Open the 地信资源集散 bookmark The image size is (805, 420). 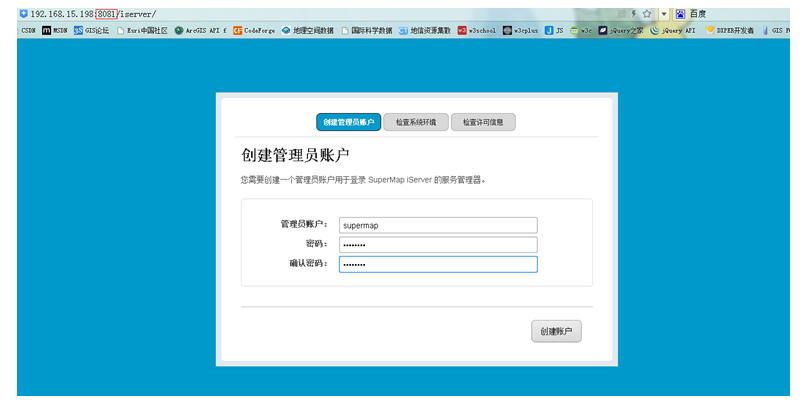pyautogui.click(x=425, y=30)
